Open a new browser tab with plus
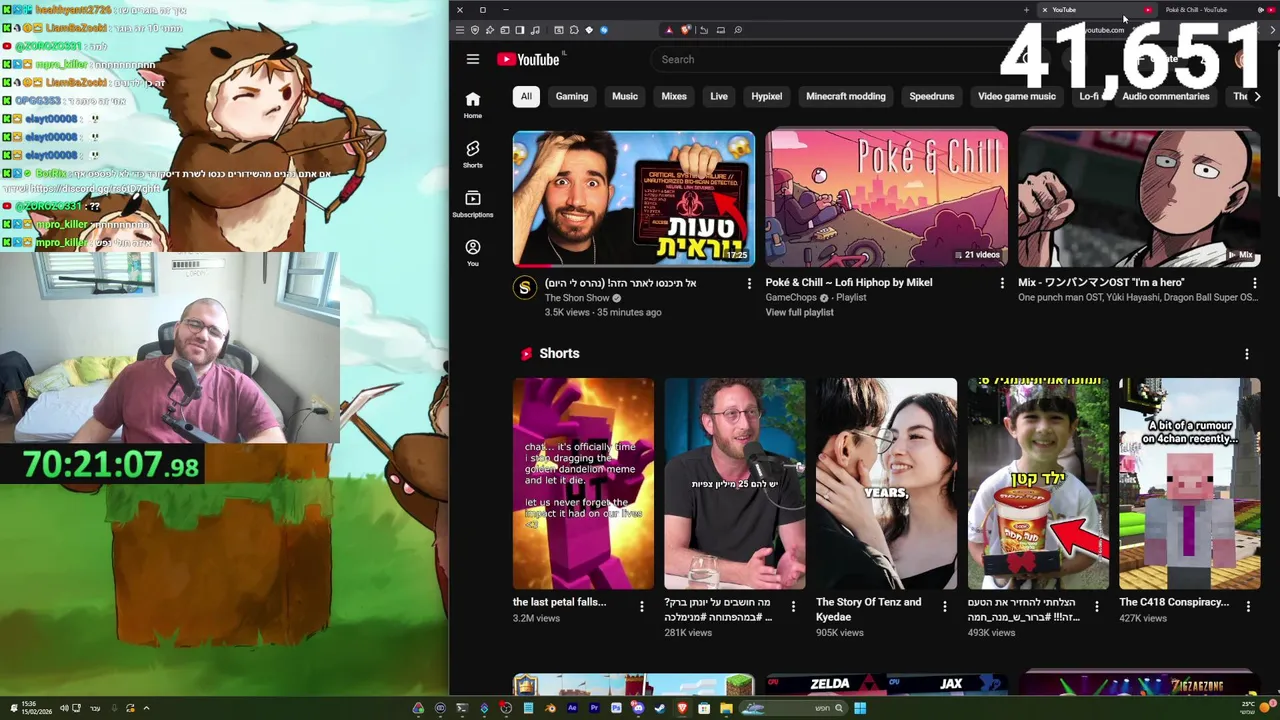Image resolution: width=1280 pixels, height=720 pixels. tap(1026, 10)
